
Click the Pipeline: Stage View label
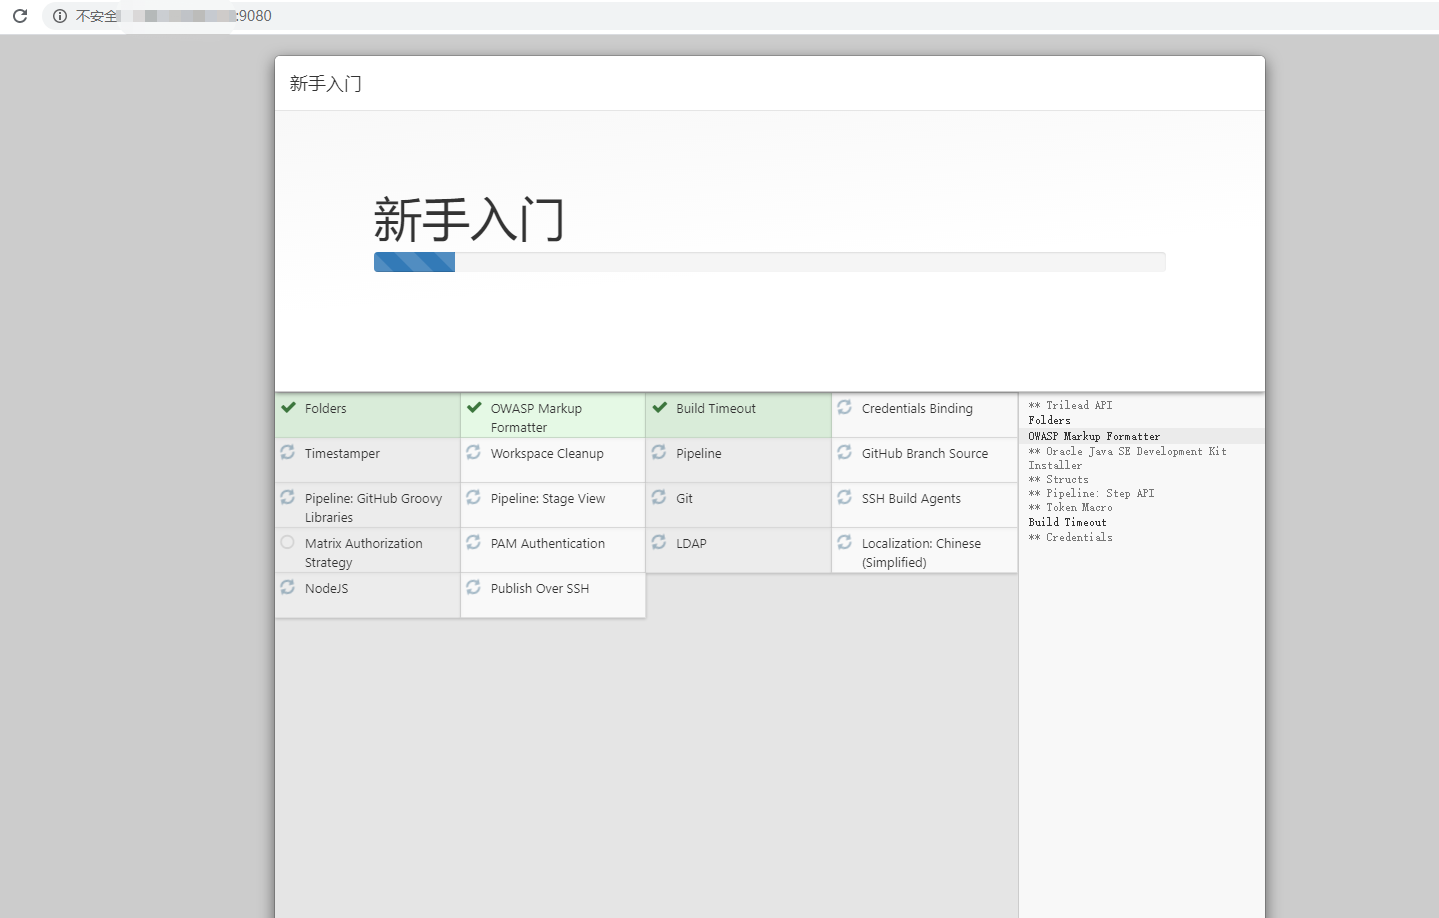pyautogui.click(x=548, y=499)
